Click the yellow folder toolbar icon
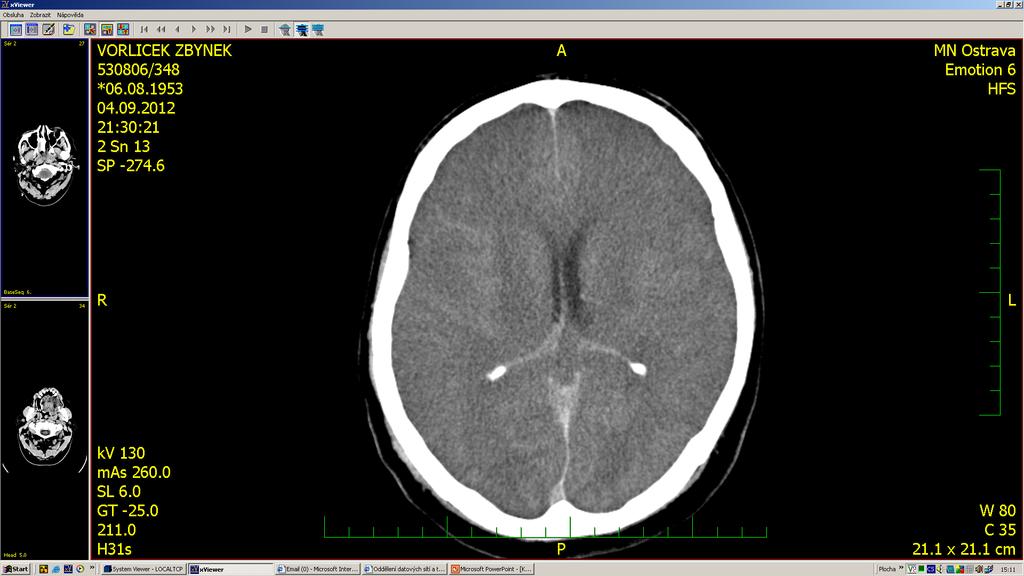 [x=69, y=29]
